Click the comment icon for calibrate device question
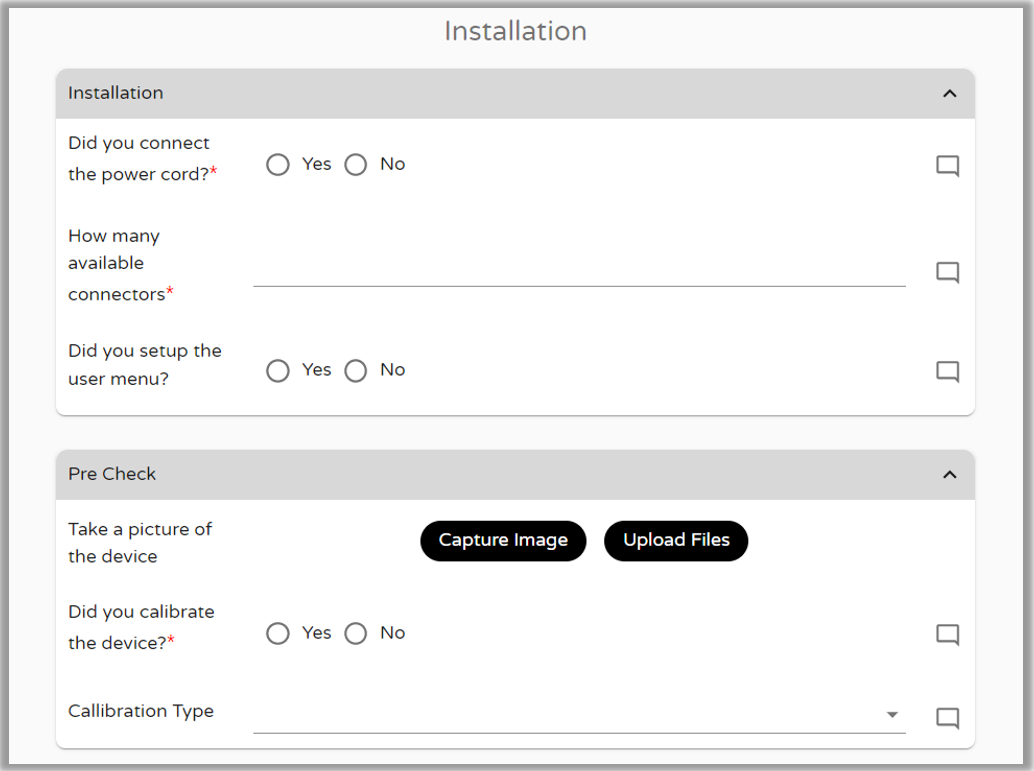 click(947, 634)
